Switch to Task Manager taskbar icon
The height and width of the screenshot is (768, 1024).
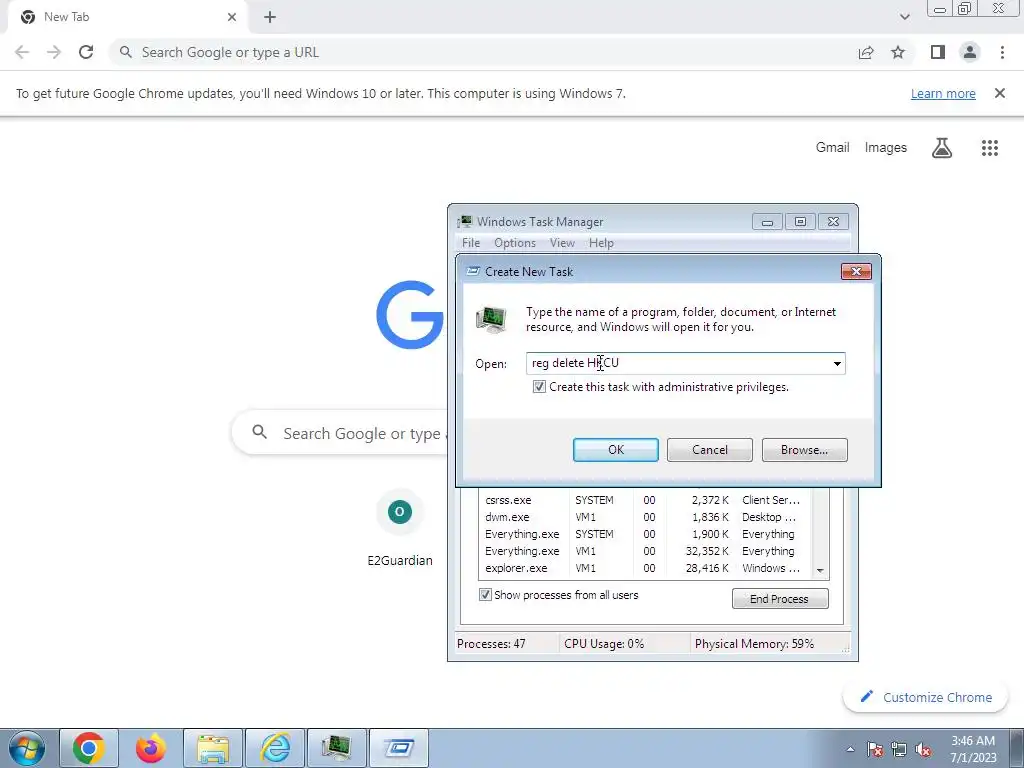[337, 748]
